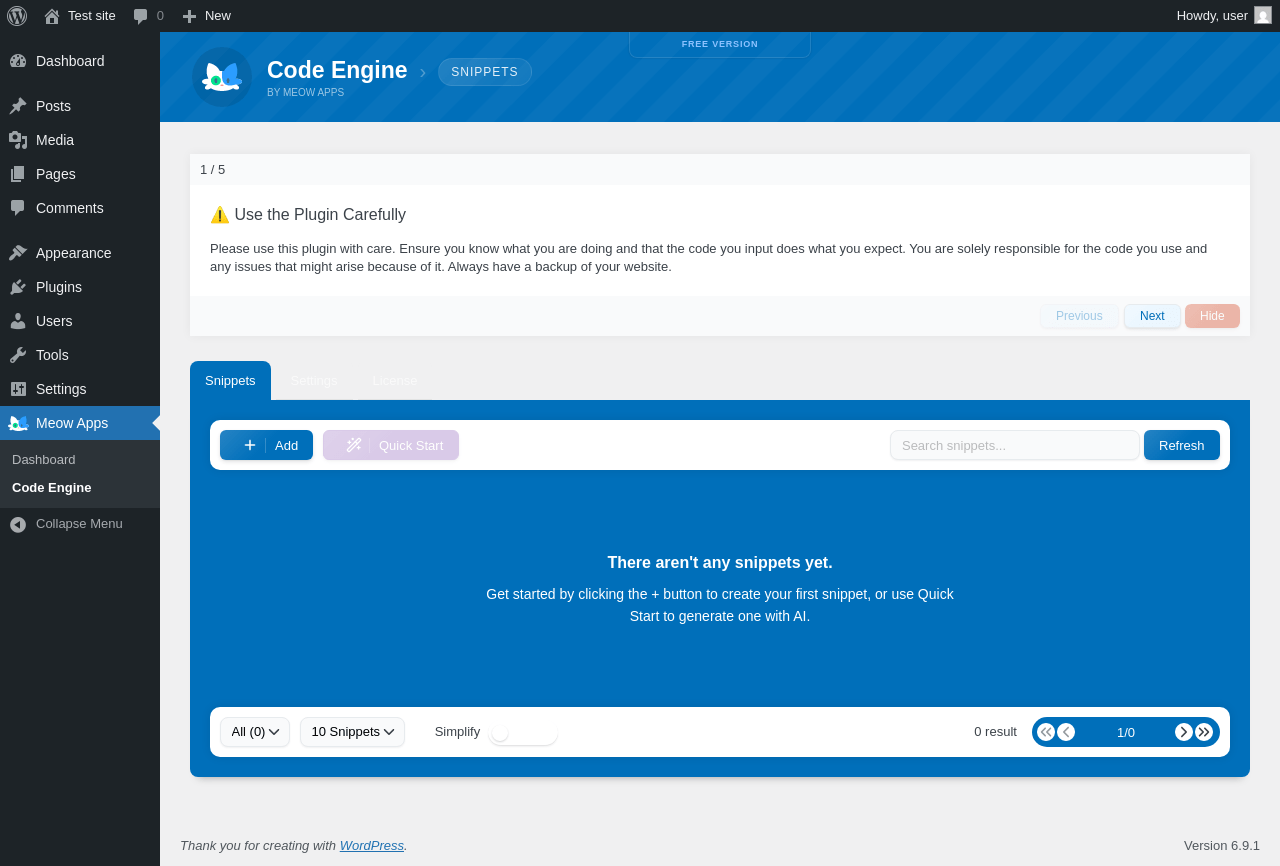Click the WordPress logo icon

pyautogui.click(x=17, y=16)
